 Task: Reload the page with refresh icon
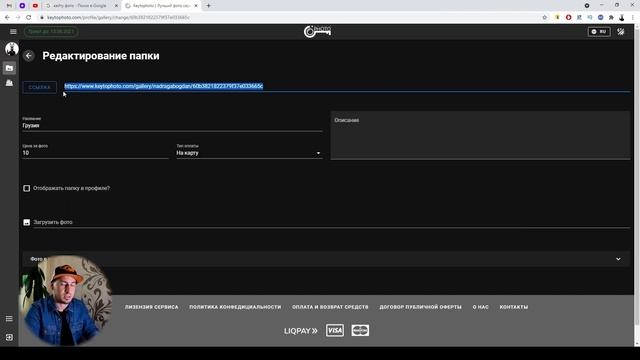click(29, 18)
